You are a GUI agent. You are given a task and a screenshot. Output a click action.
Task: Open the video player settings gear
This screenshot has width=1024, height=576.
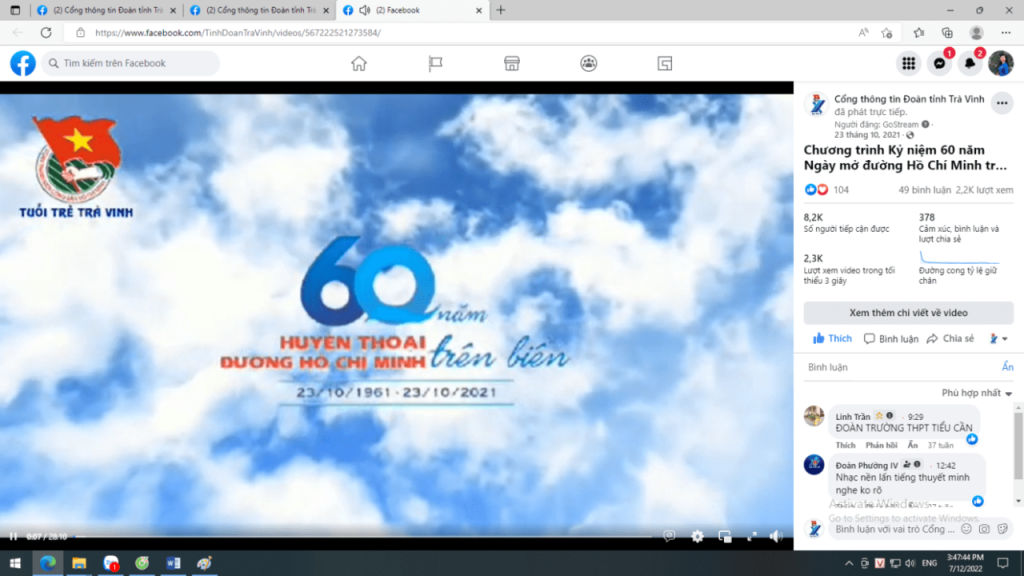click(696, 537)
